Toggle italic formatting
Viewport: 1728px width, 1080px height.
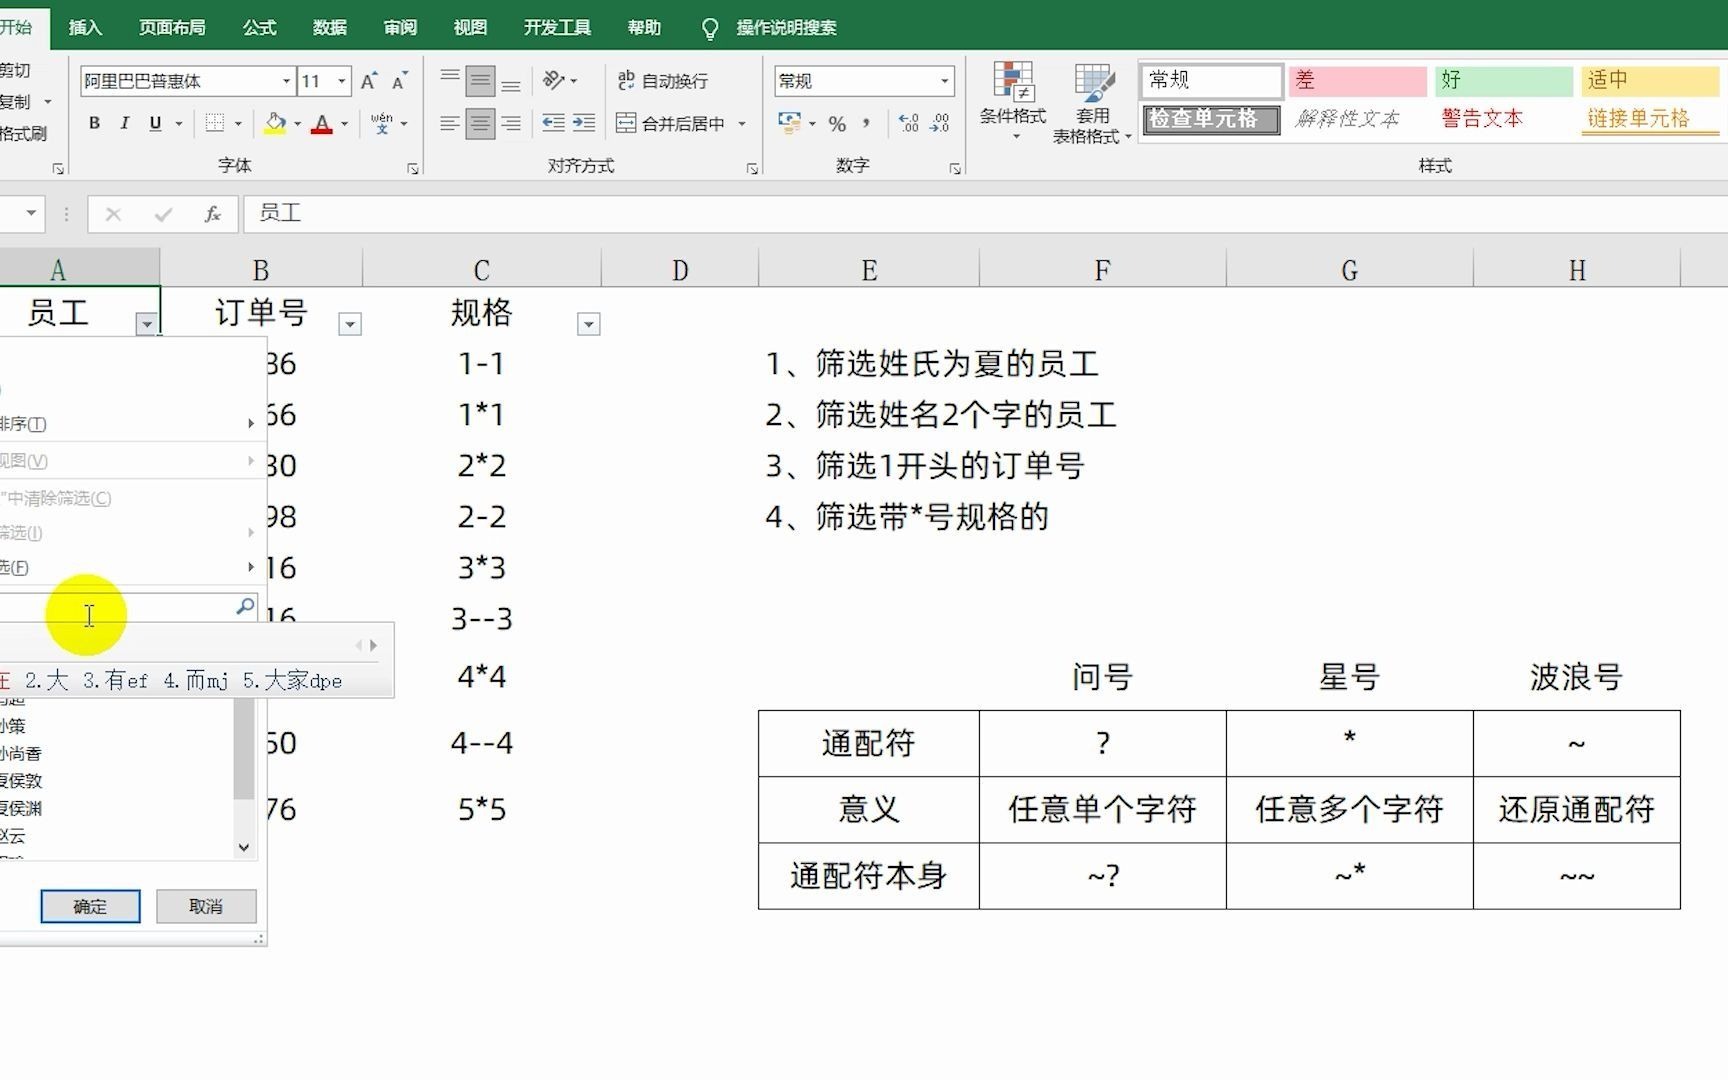pyautogui.click(x=124, y=123)
